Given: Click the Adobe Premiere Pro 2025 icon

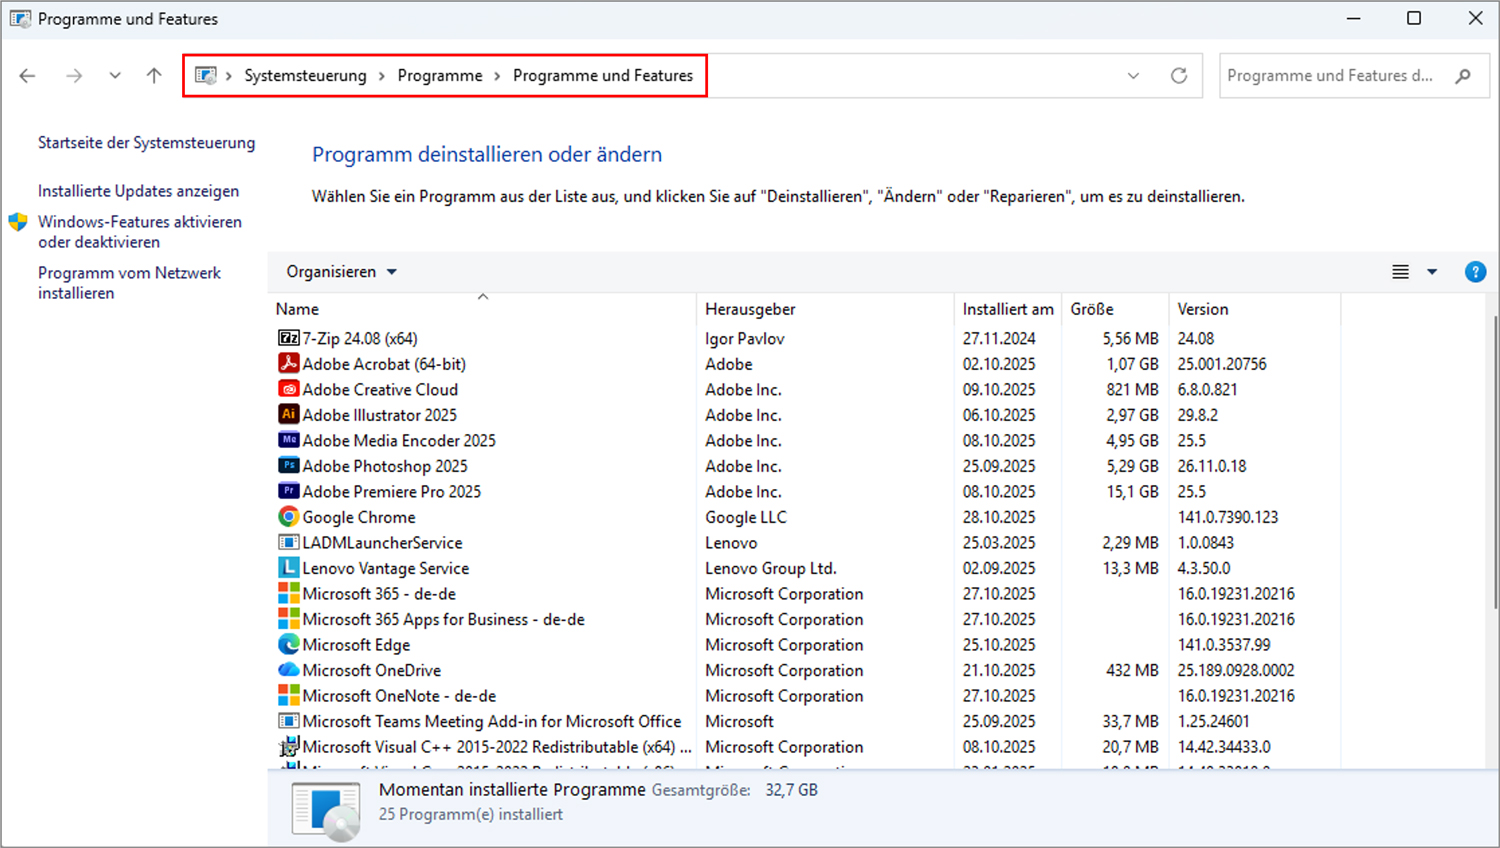Looking at the screenshot, I should pyautogui.click(x=288, y=491).
